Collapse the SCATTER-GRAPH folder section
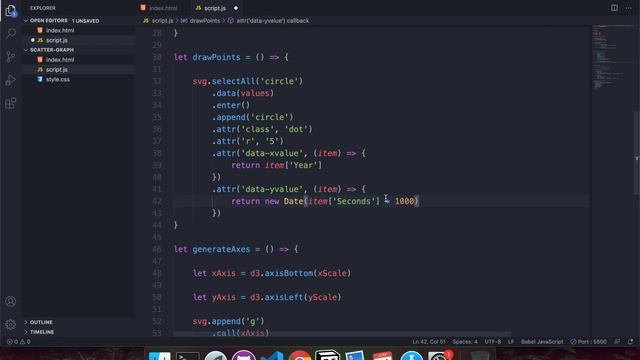This screenshot has height=360, width=640. click(x=51, y=50)
